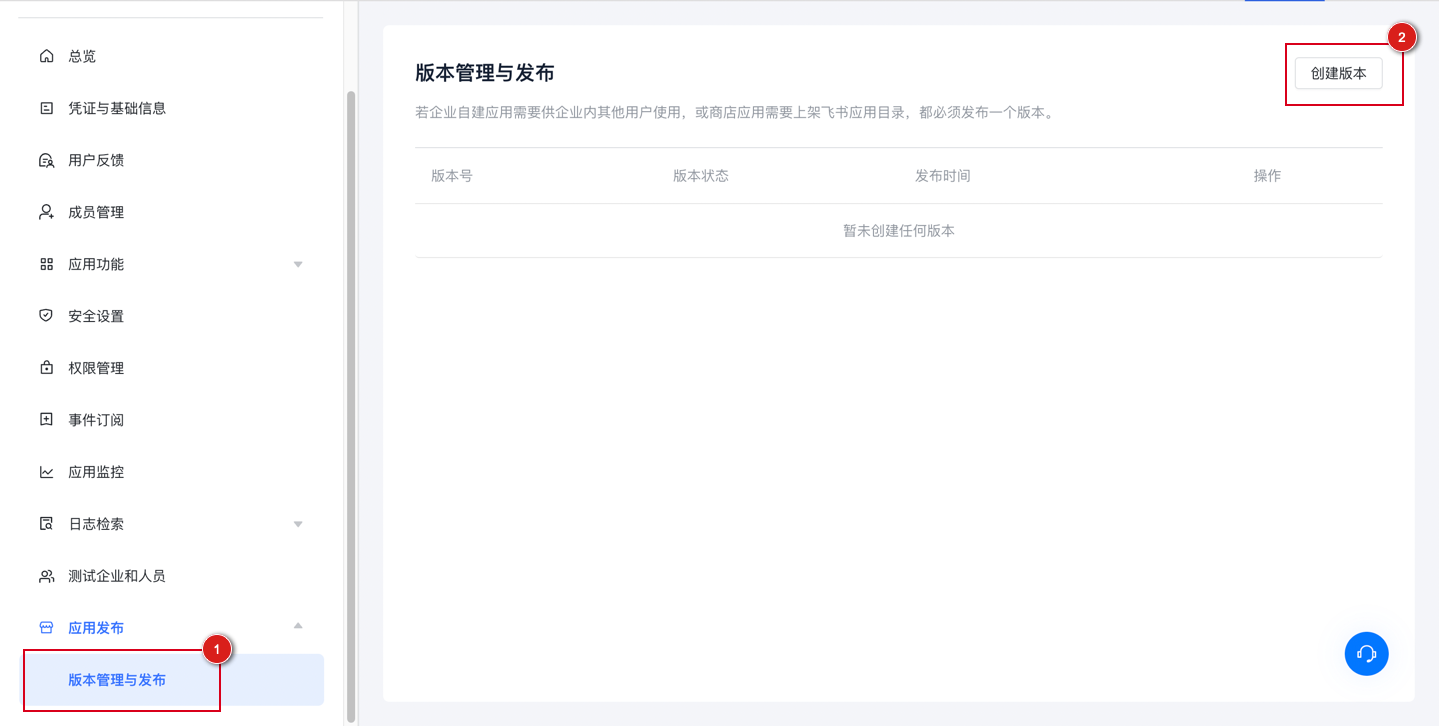Image resolution: width=1439 pixels, height=726 pixels.
Task: Open the 用户反馈 feedback section
Action: pyautogui.click(x=95, y=160)
